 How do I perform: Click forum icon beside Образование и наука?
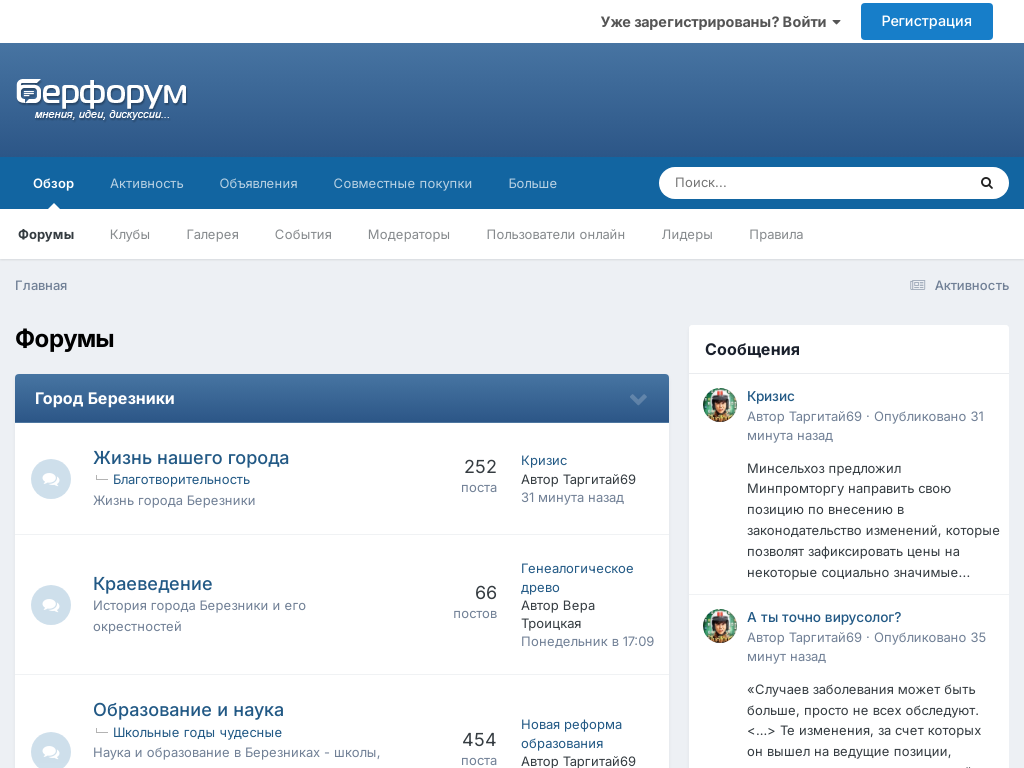pos(51,750)
